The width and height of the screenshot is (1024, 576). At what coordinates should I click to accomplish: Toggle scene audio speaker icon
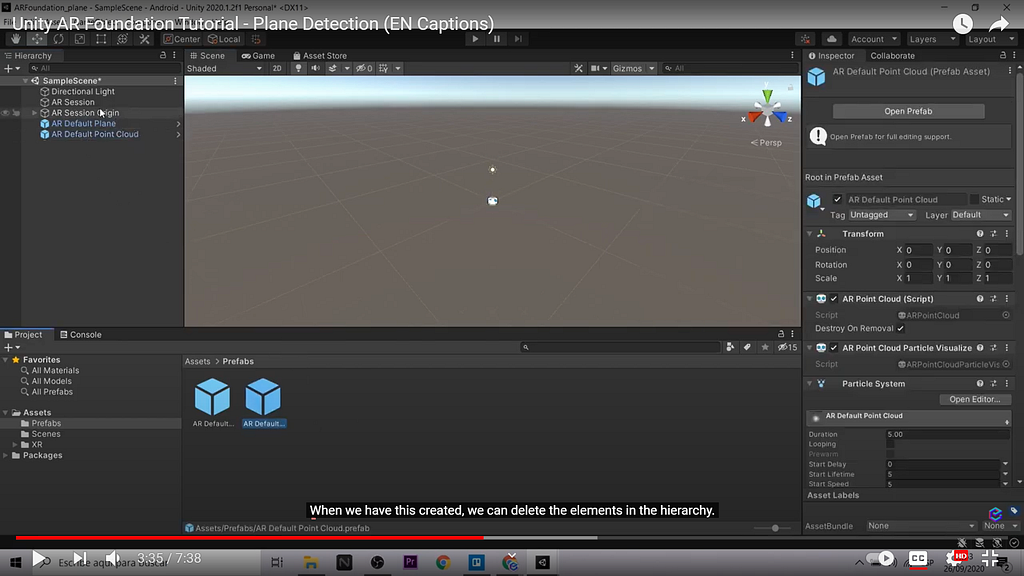pos(315,68)
